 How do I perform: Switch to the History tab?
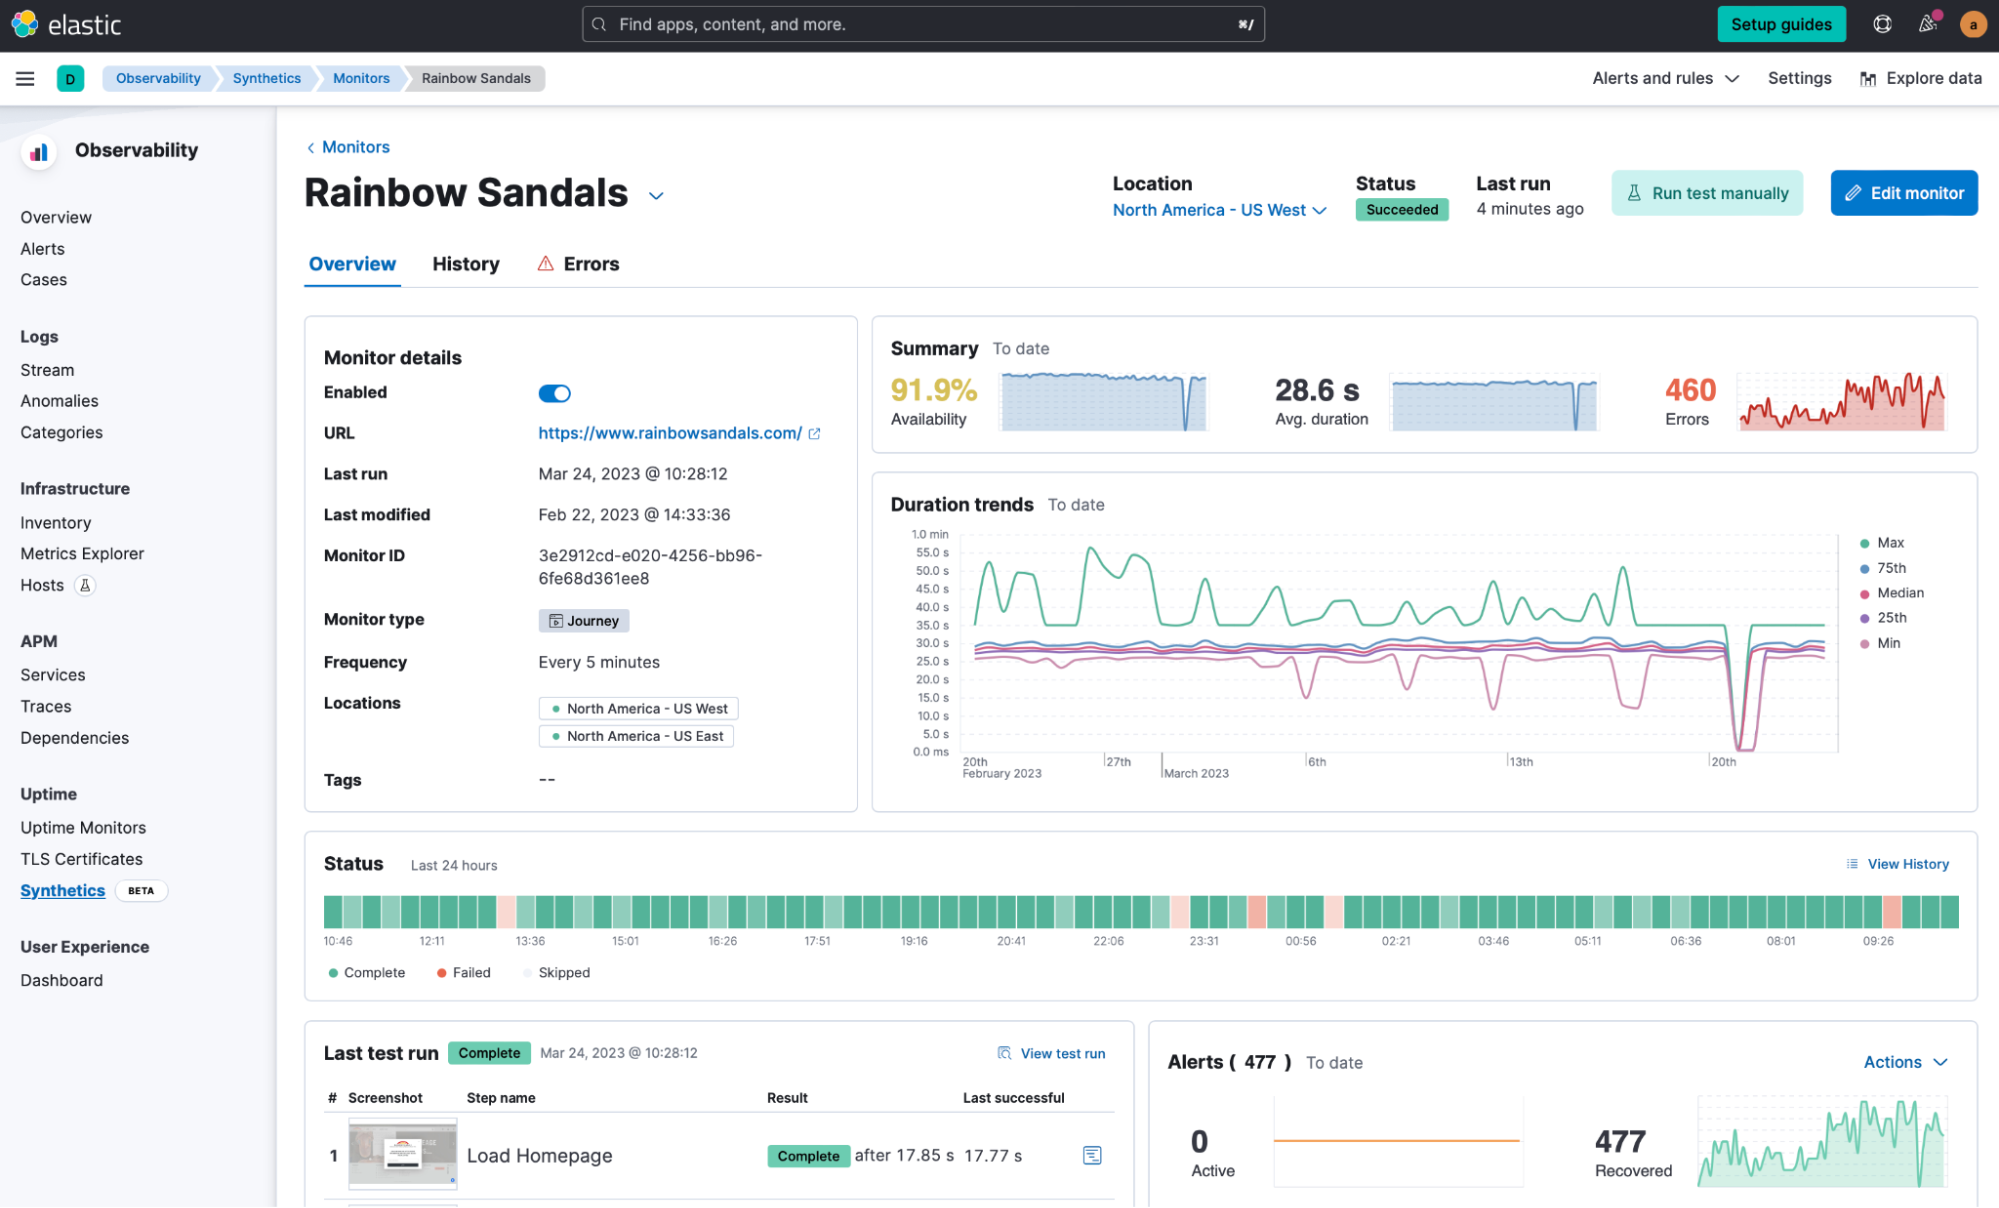466,264
